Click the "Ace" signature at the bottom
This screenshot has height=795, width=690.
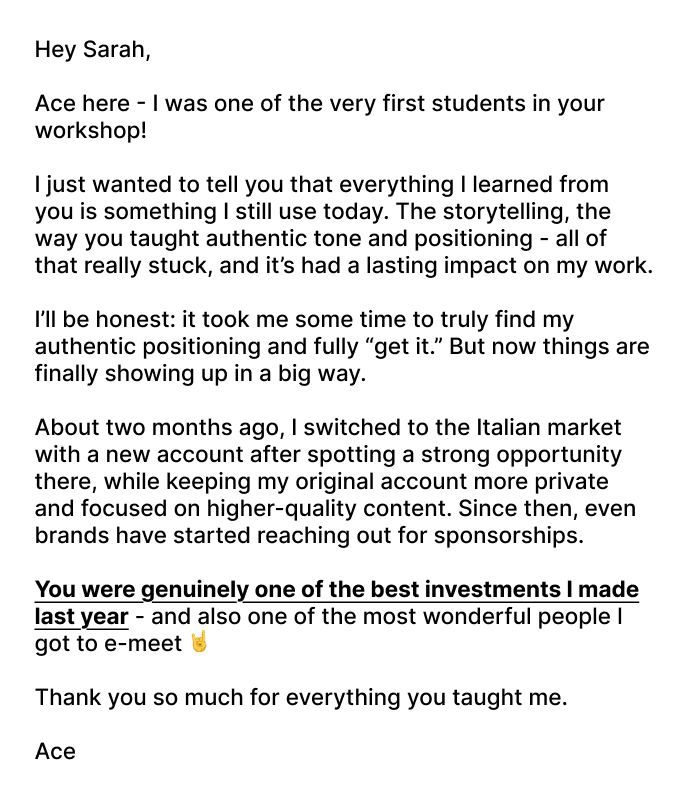[55, 751]
